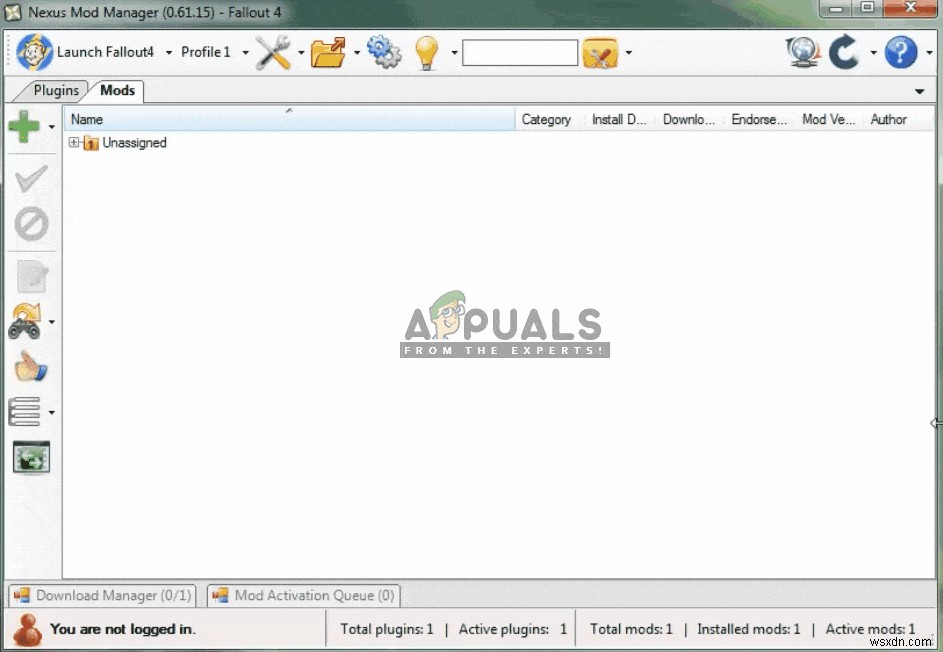Open the Launch Fallout4 dropdown arrow
This screenshot has height=652, width=943.
pos(167,52)
